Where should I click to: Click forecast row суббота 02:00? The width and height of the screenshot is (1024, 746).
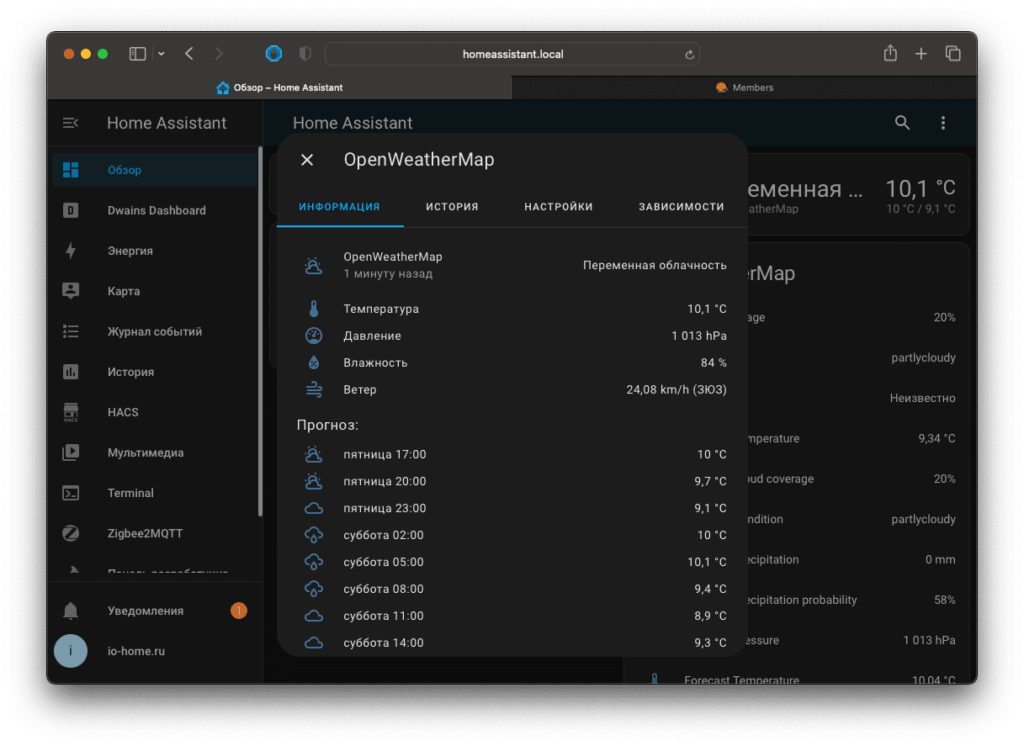(512, 535)
